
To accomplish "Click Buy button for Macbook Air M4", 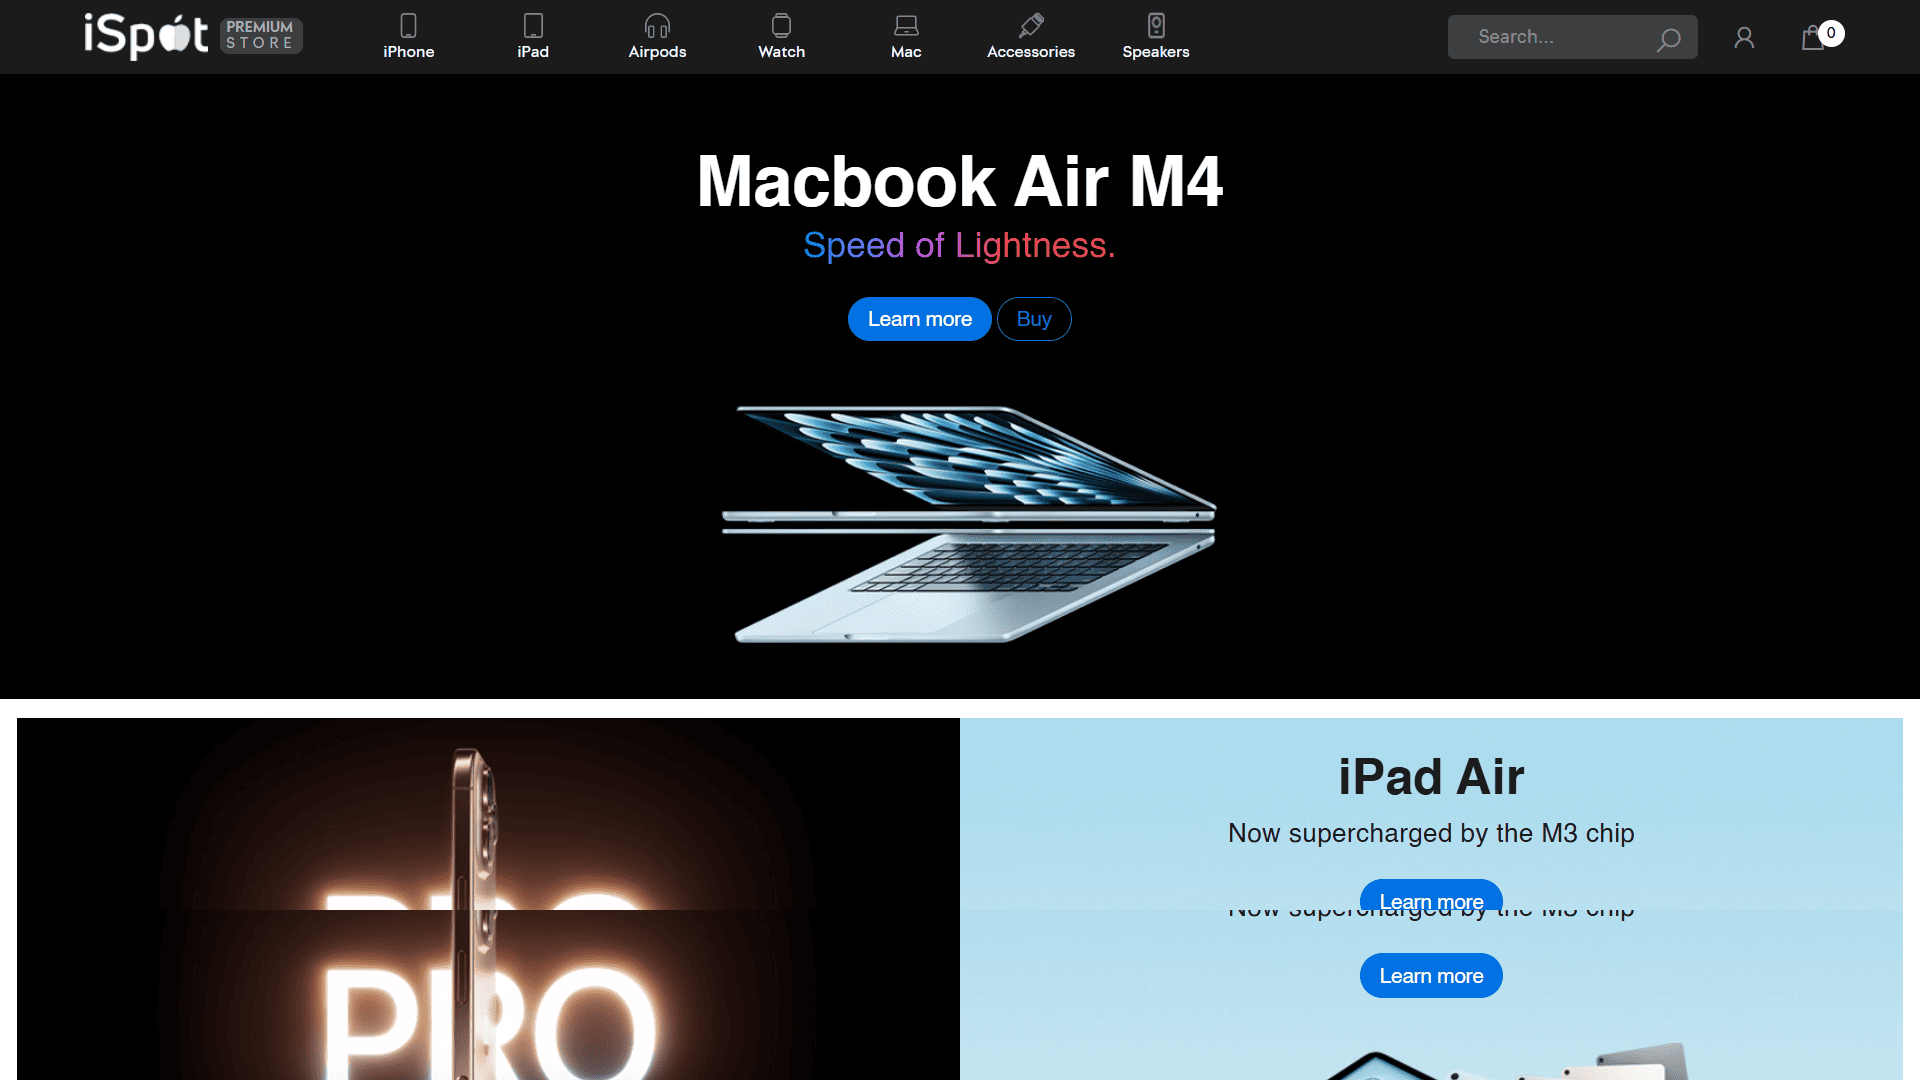I will pyautogui.click(x=1034, y=319).
